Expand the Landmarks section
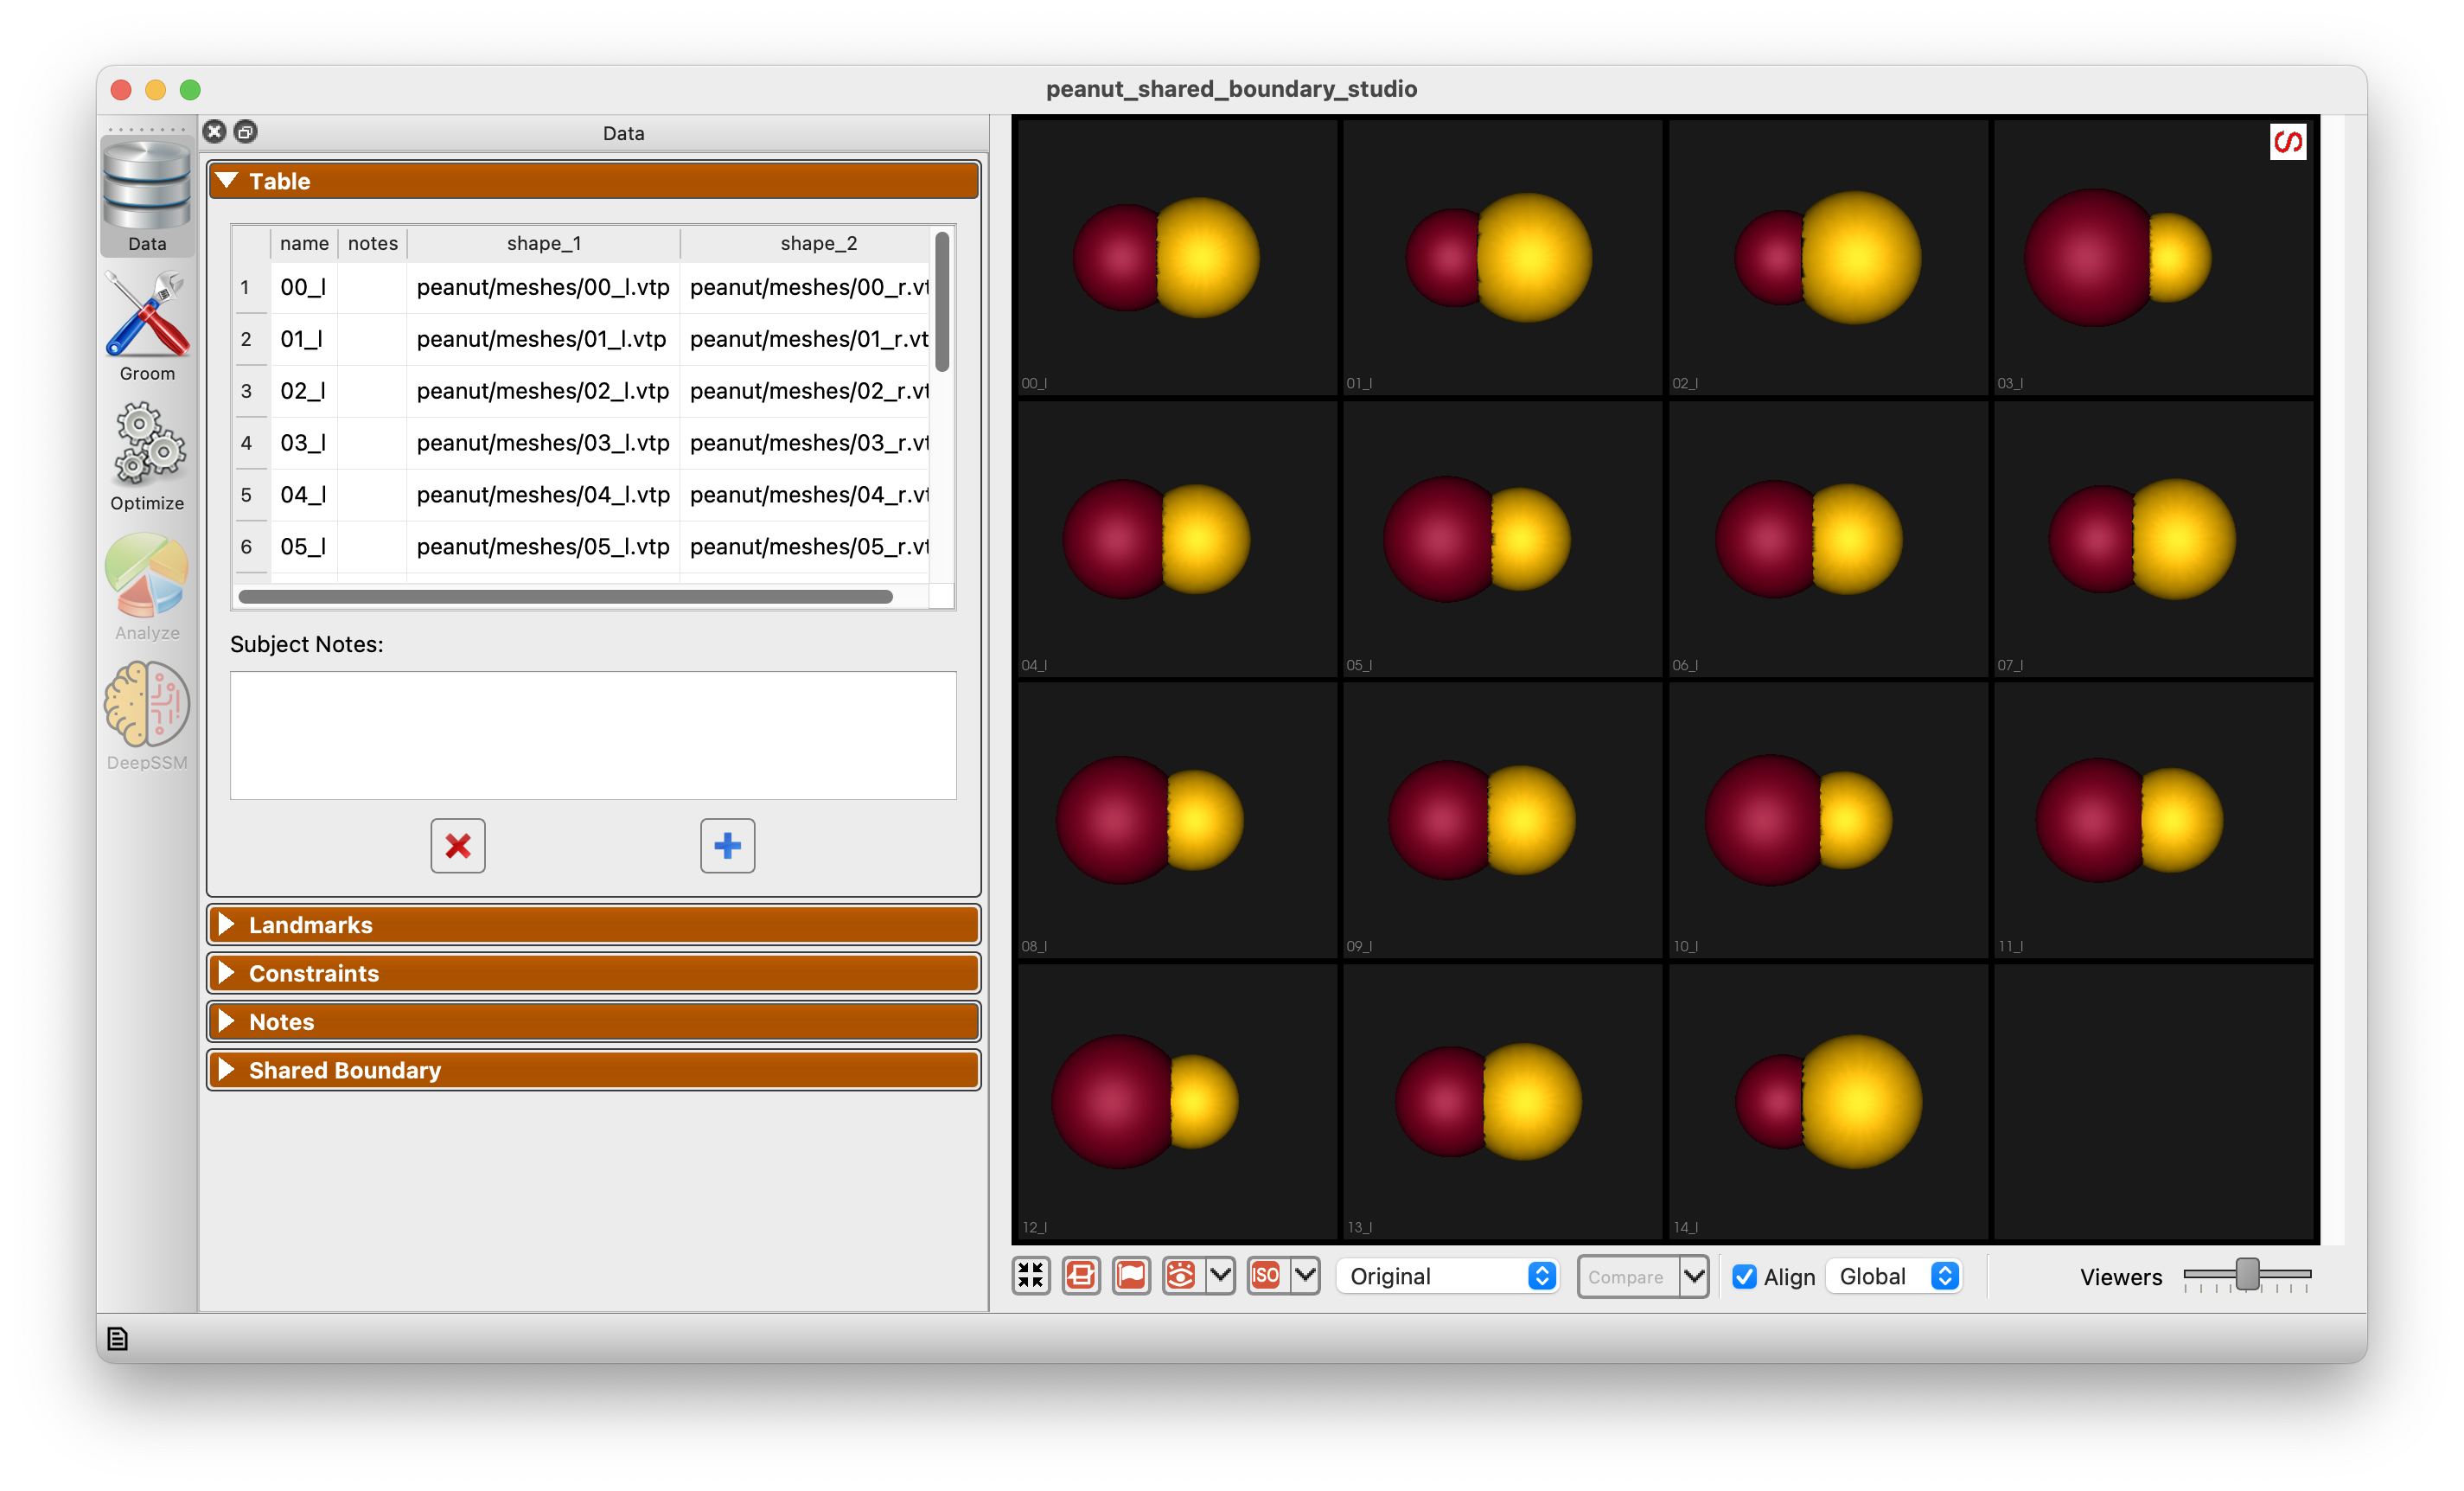 click(x=593, y=925)
